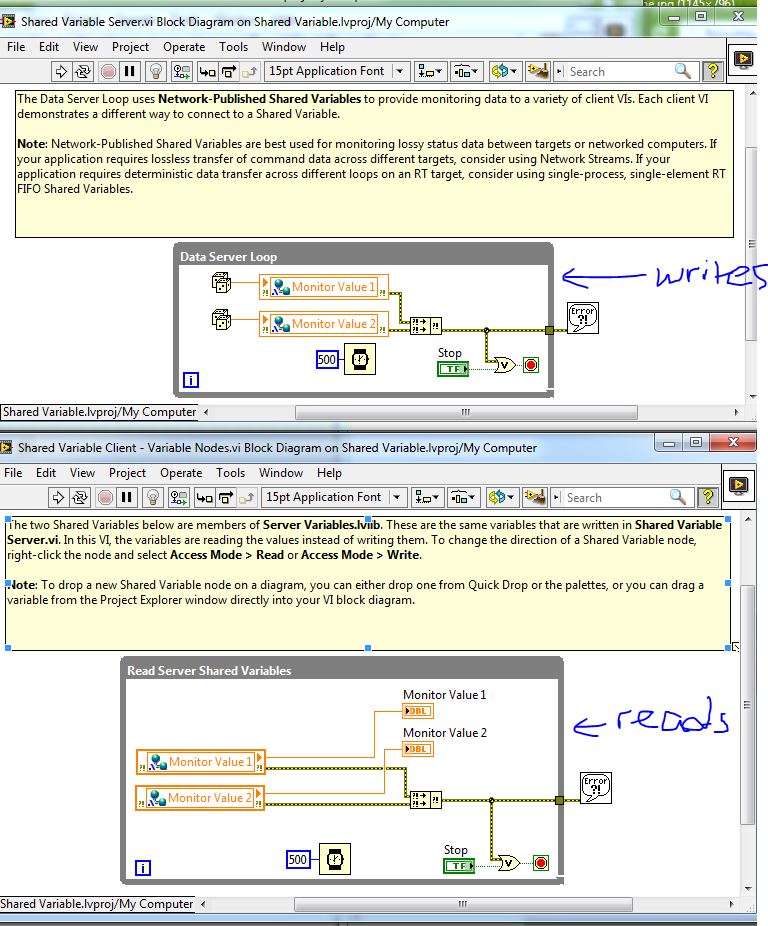Click search magnifier icon in Server window
Image resolution: width=768 pixels, height=926 pixels.
(x=683, y=71)
